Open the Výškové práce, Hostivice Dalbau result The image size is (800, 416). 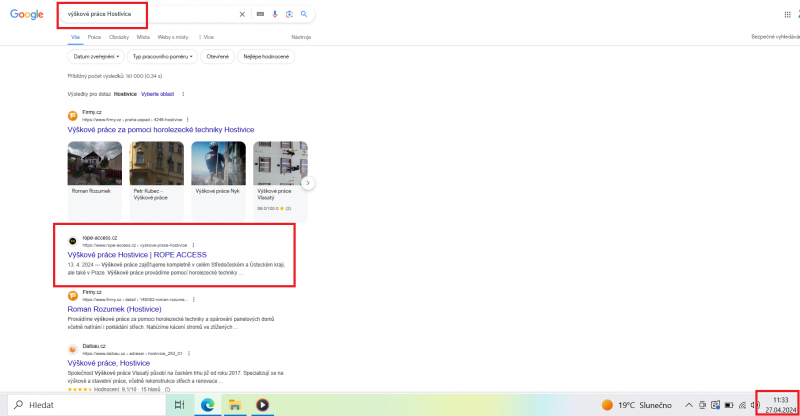[x=109, y=363]
